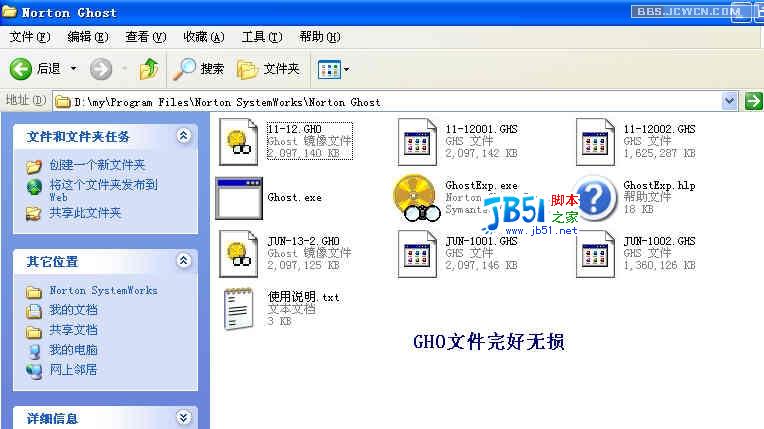
Task: Click the Ghost.exe file name text
Action: pos(294,197)
